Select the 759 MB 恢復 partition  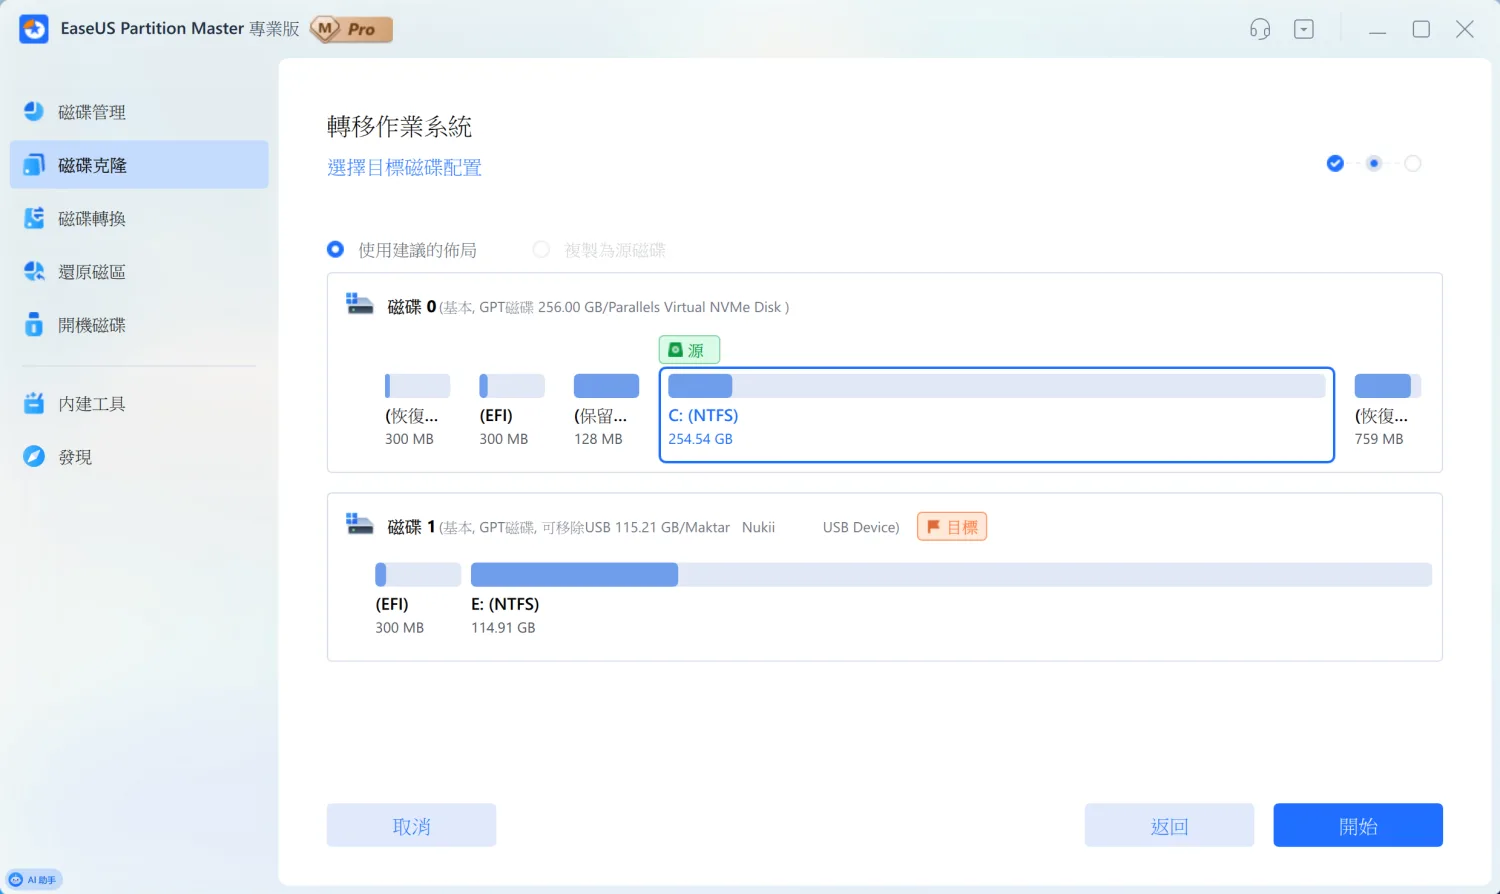tap(1387, 411)
